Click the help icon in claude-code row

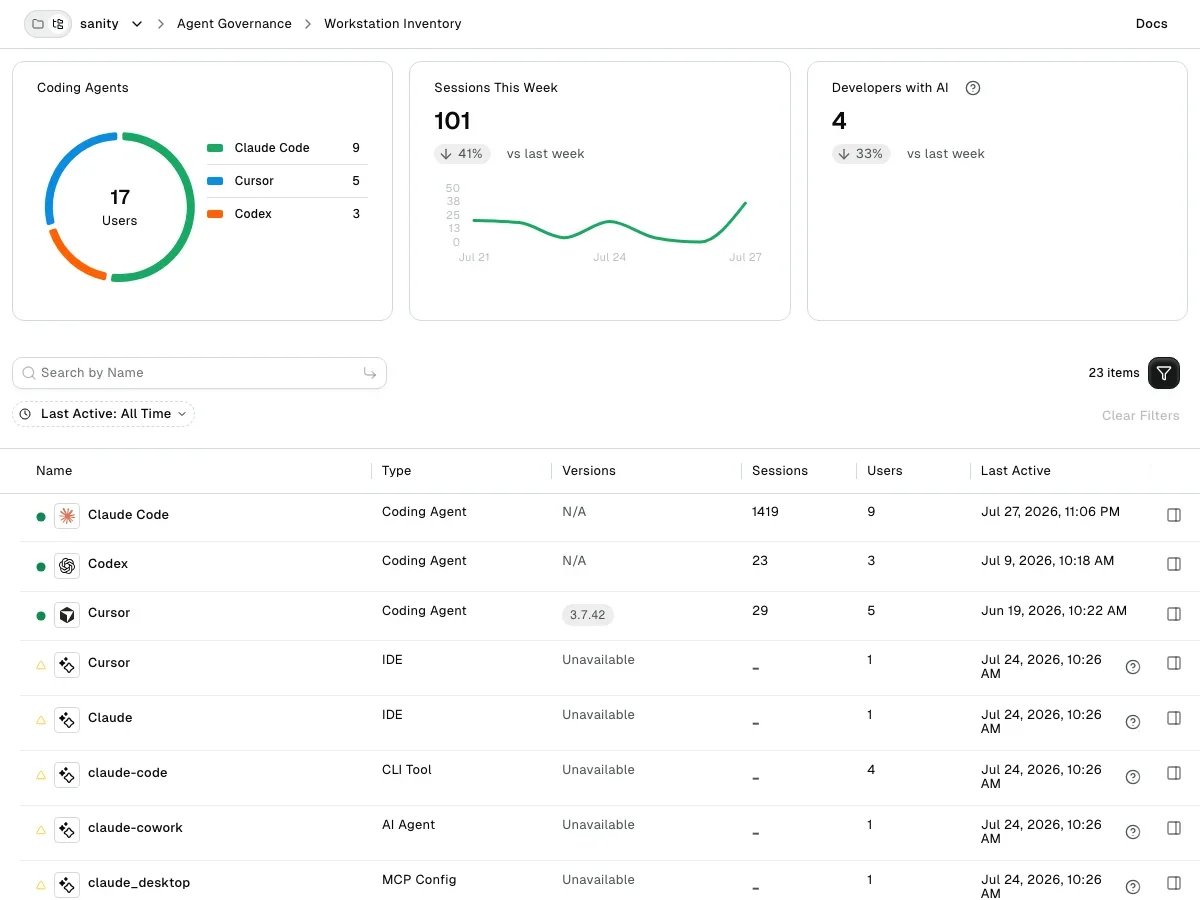1133,777
